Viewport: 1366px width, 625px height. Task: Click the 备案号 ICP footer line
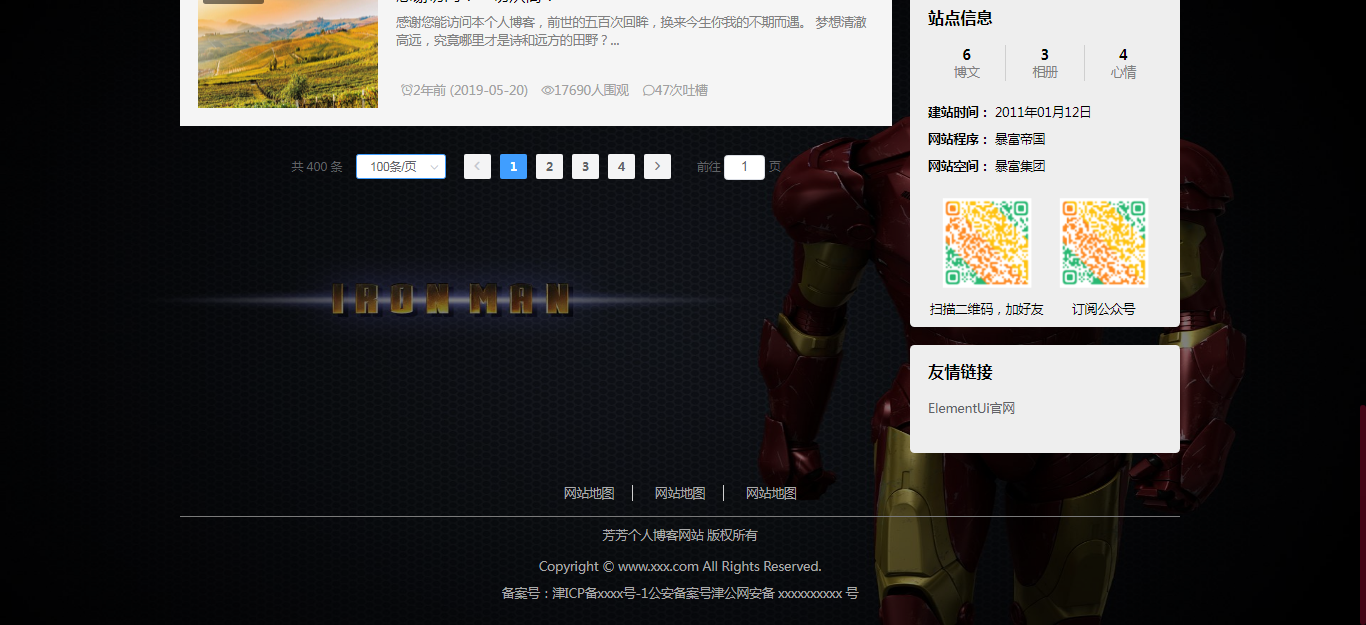click(x=680, y=593)
